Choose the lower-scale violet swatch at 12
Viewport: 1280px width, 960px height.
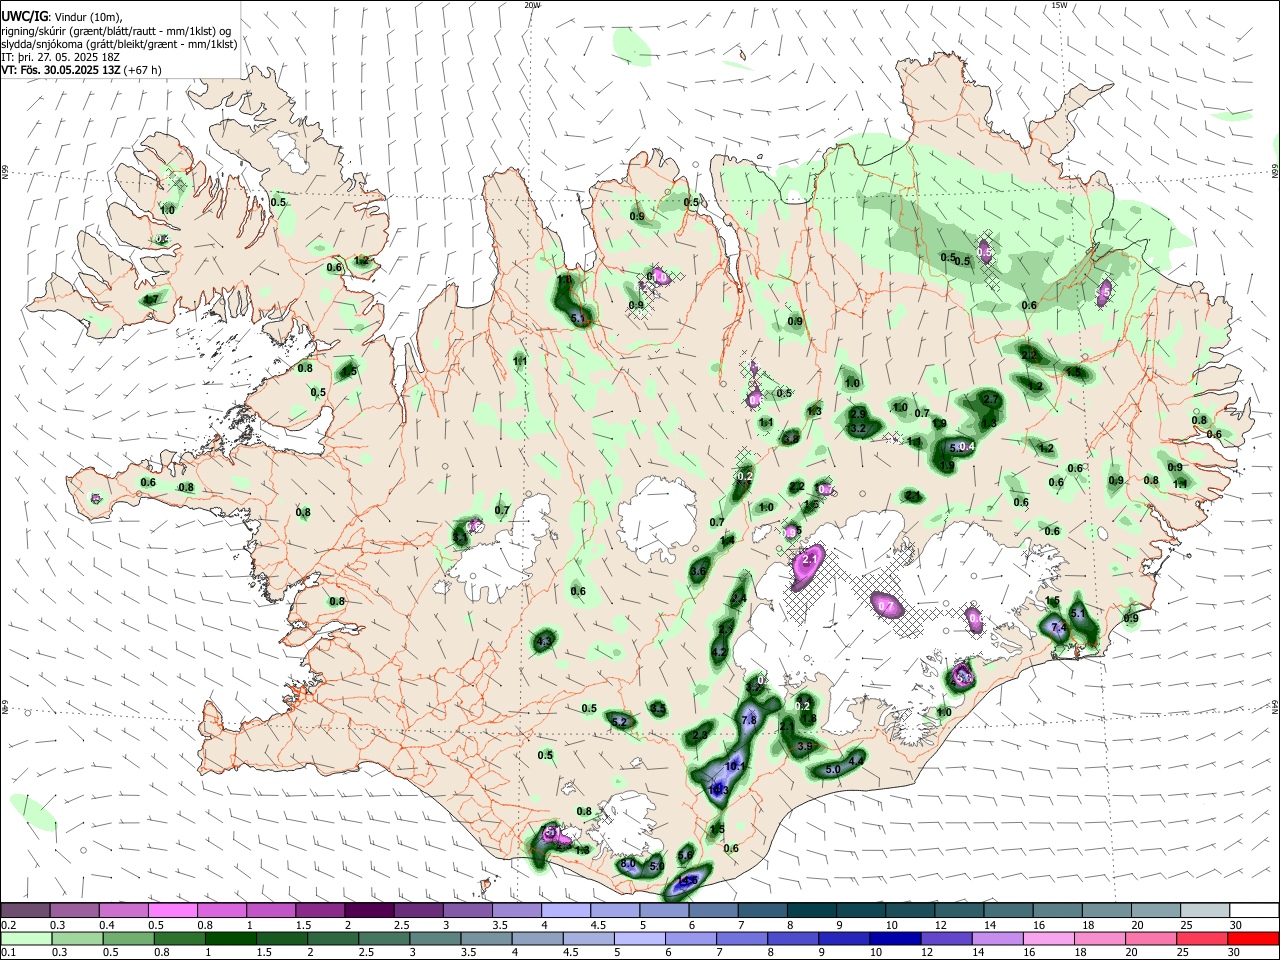(x=947, y=938)
